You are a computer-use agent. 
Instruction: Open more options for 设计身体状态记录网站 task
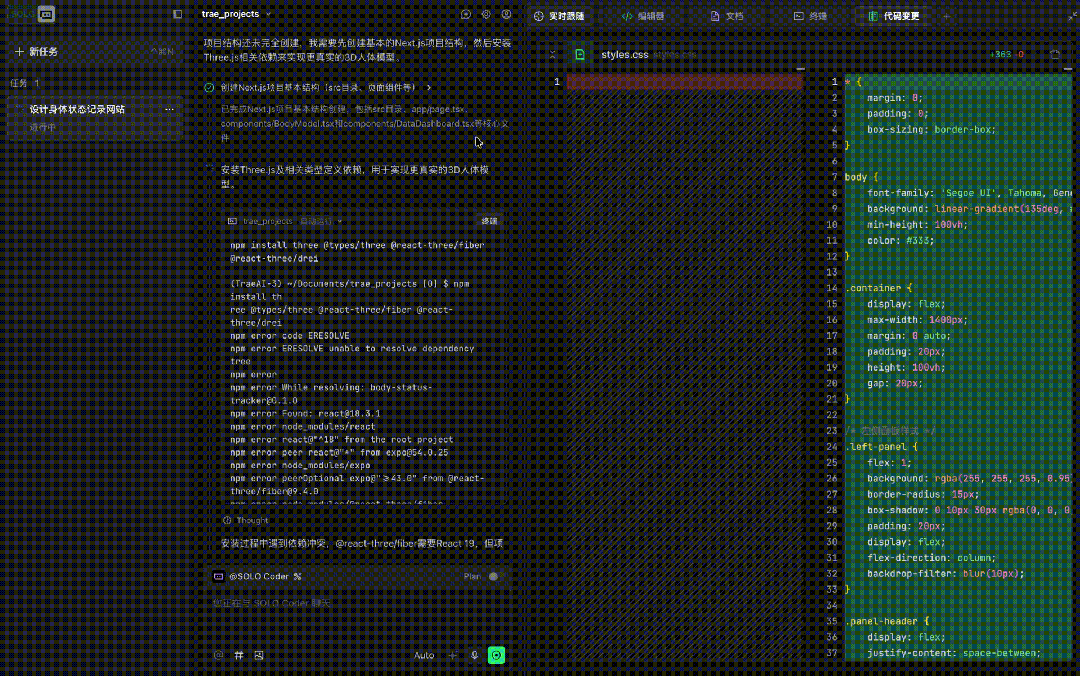point(169,109)
